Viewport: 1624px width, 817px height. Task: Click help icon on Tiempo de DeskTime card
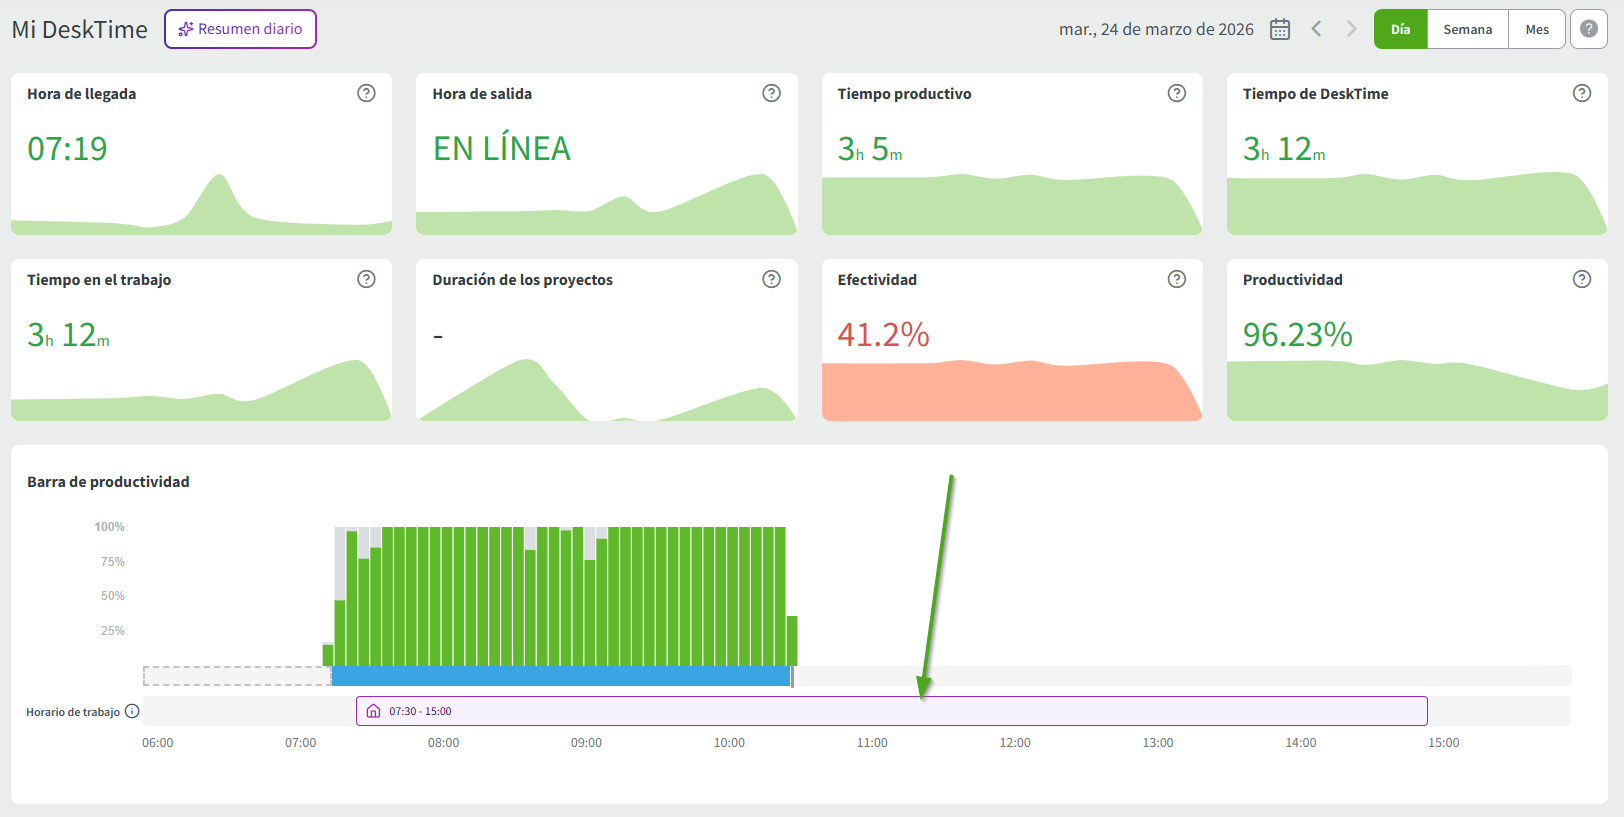[x=1582, y=93]
